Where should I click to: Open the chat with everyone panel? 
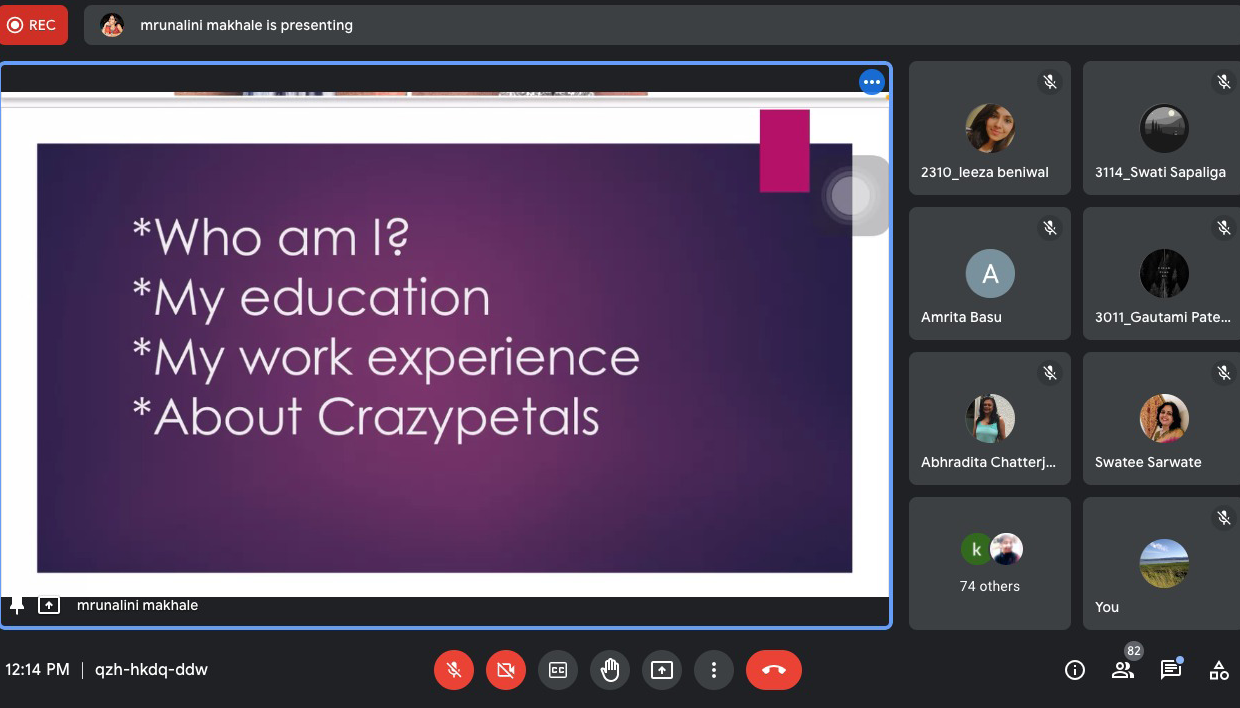(1170, 670)
